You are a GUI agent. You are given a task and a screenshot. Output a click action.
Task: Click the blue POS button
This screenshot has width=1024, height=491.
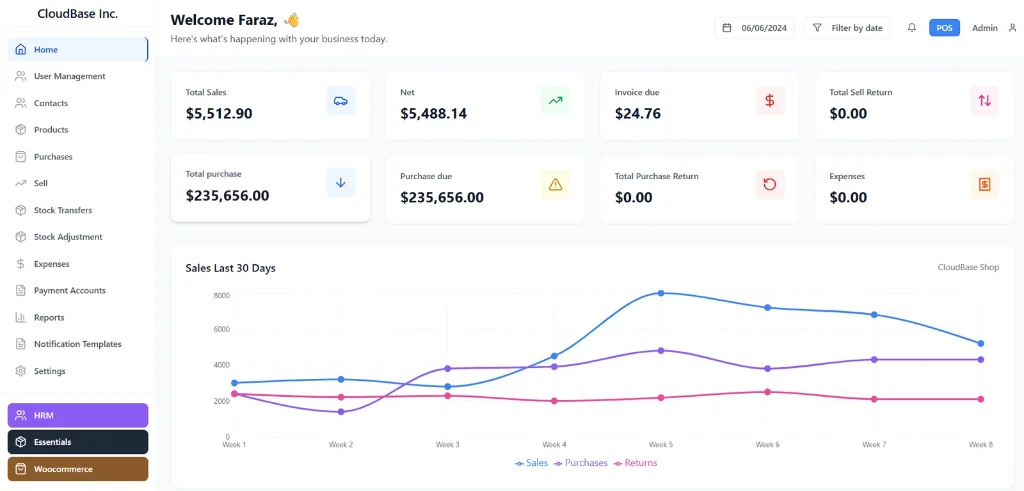[x=944, y=28]
